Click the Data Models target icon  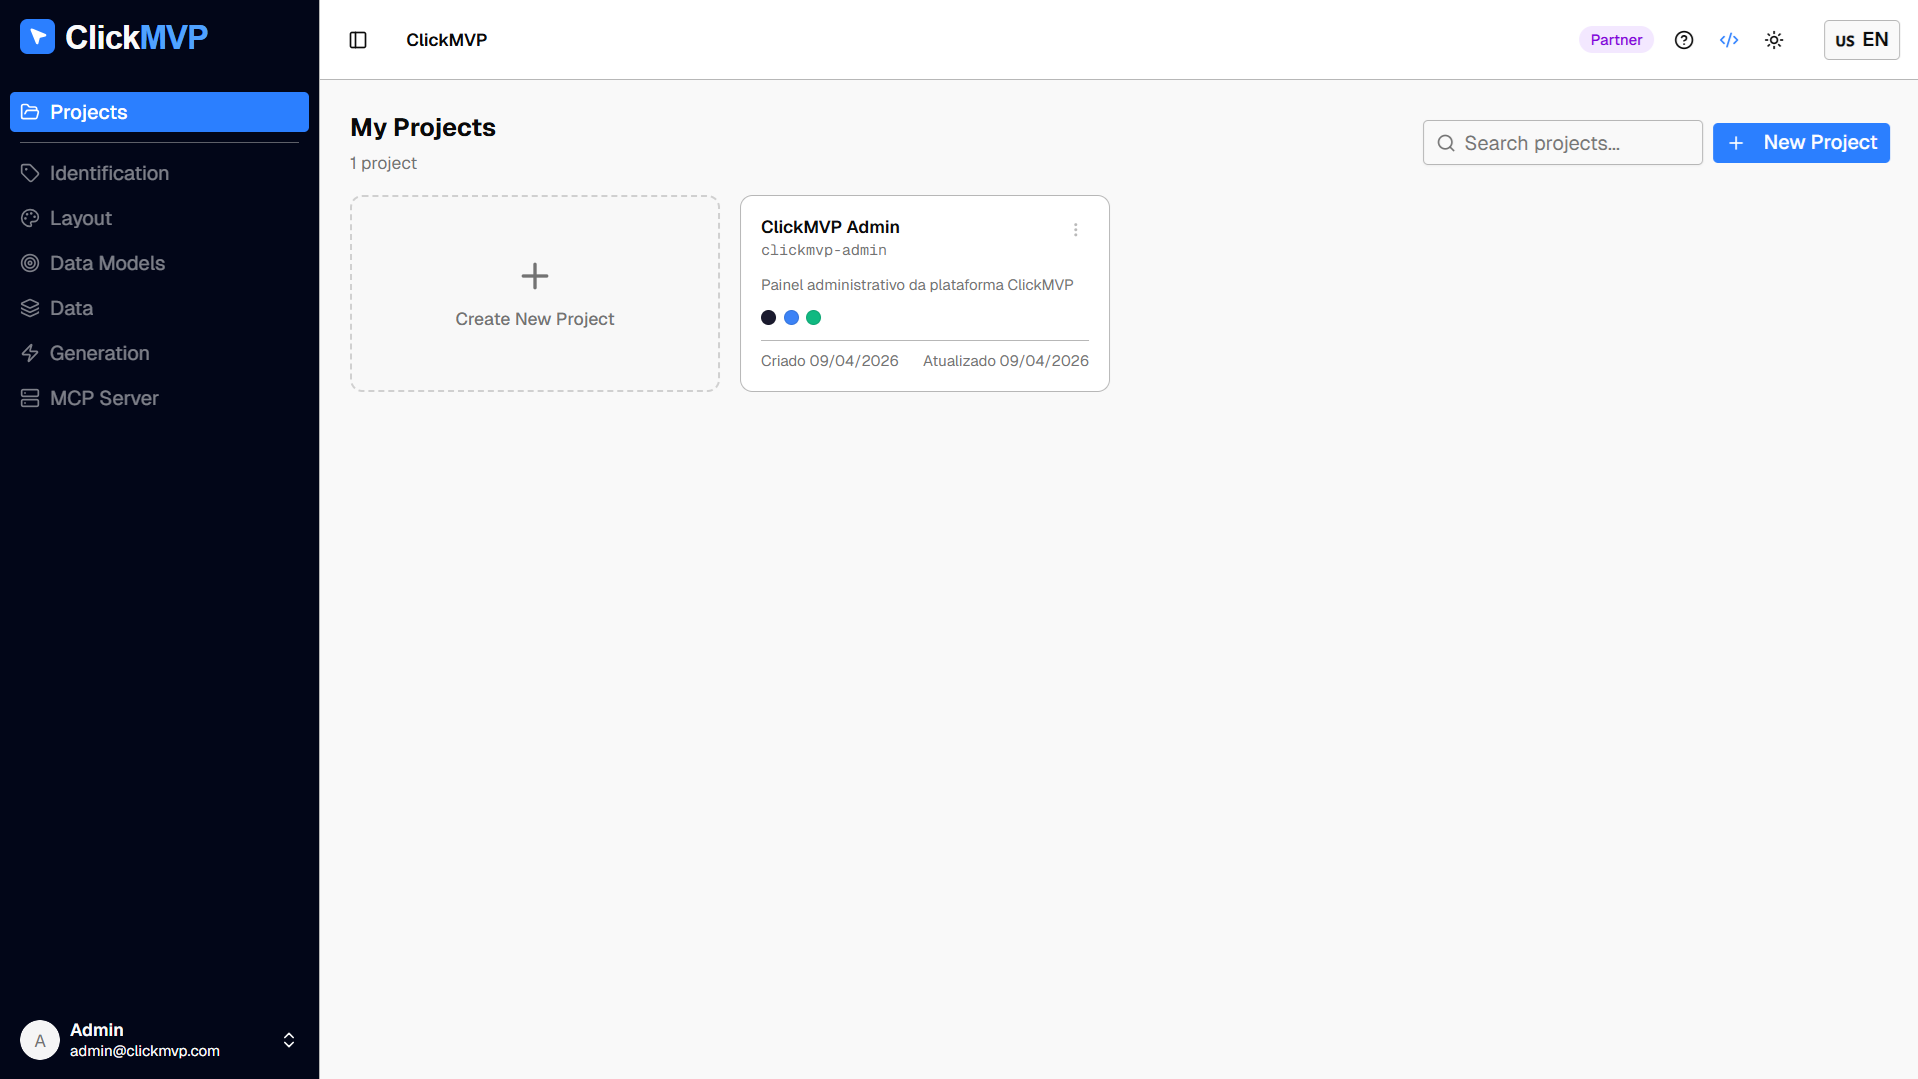pos(30,263)
